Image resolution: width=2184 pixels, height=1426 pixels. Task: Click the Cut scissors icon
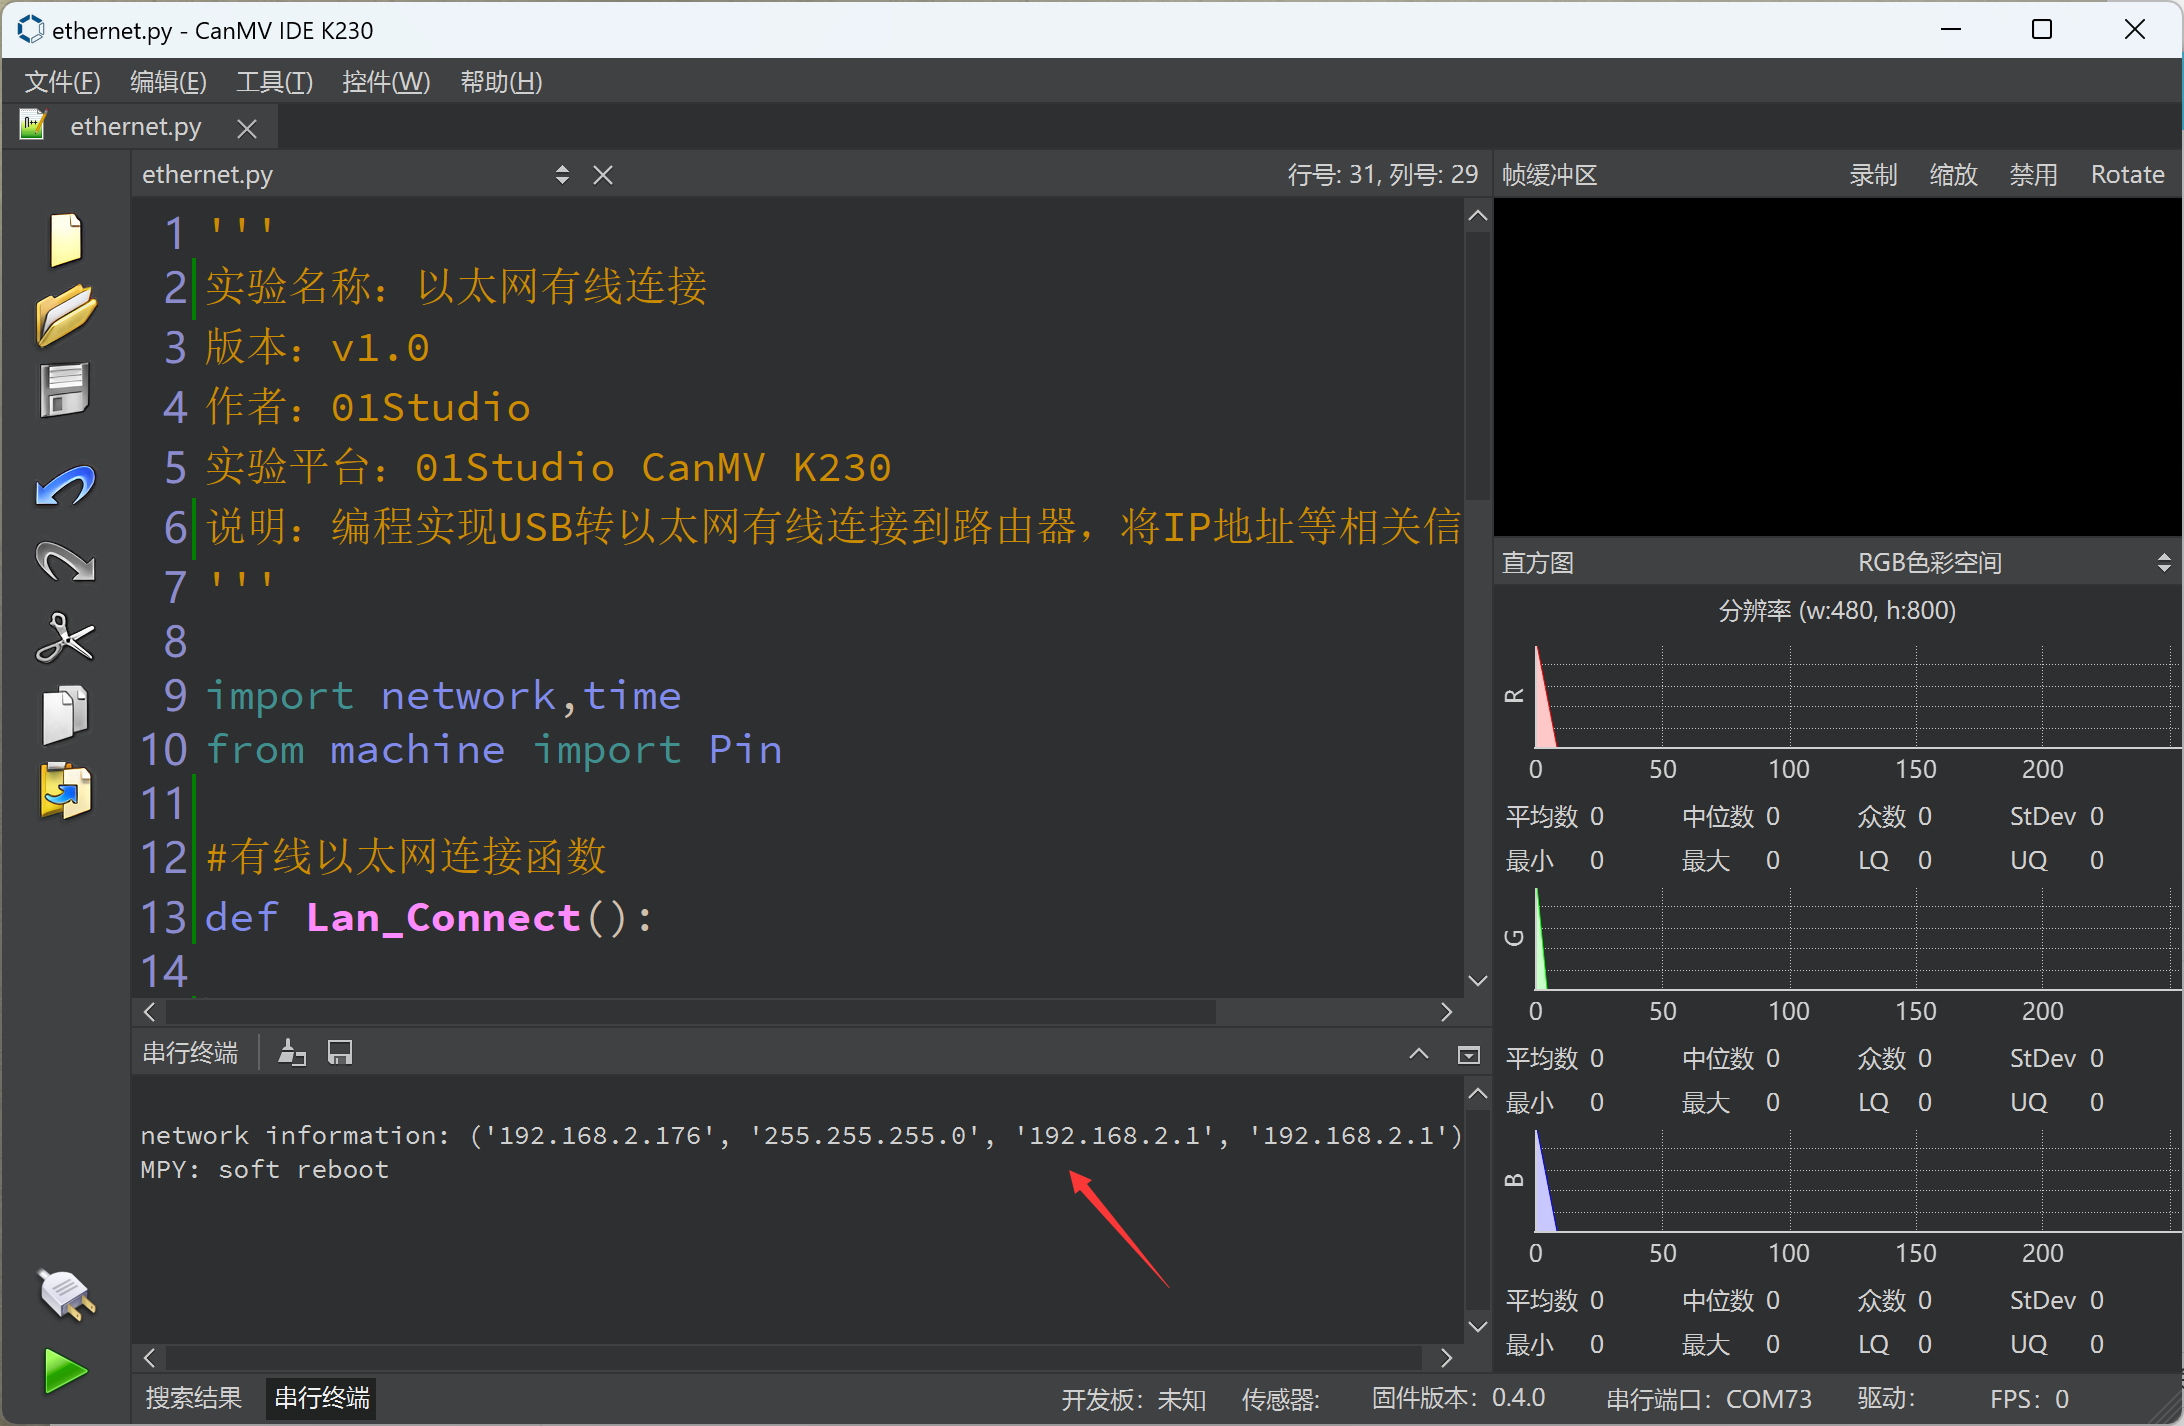(65, 637)
